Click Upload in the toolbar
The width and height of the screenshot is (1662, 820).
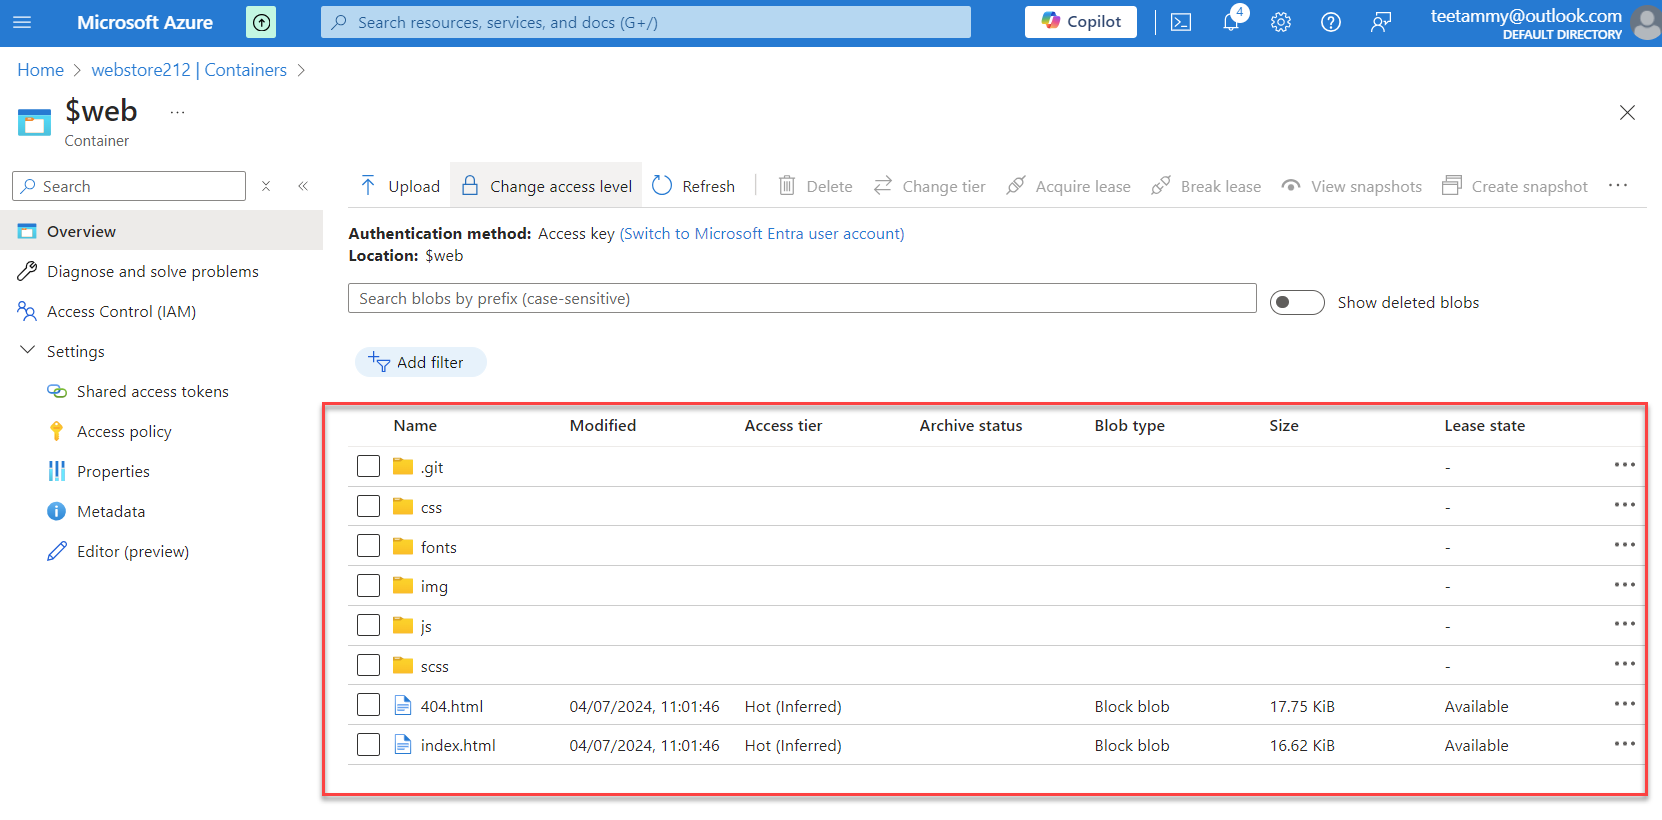[x=400, y=186]
